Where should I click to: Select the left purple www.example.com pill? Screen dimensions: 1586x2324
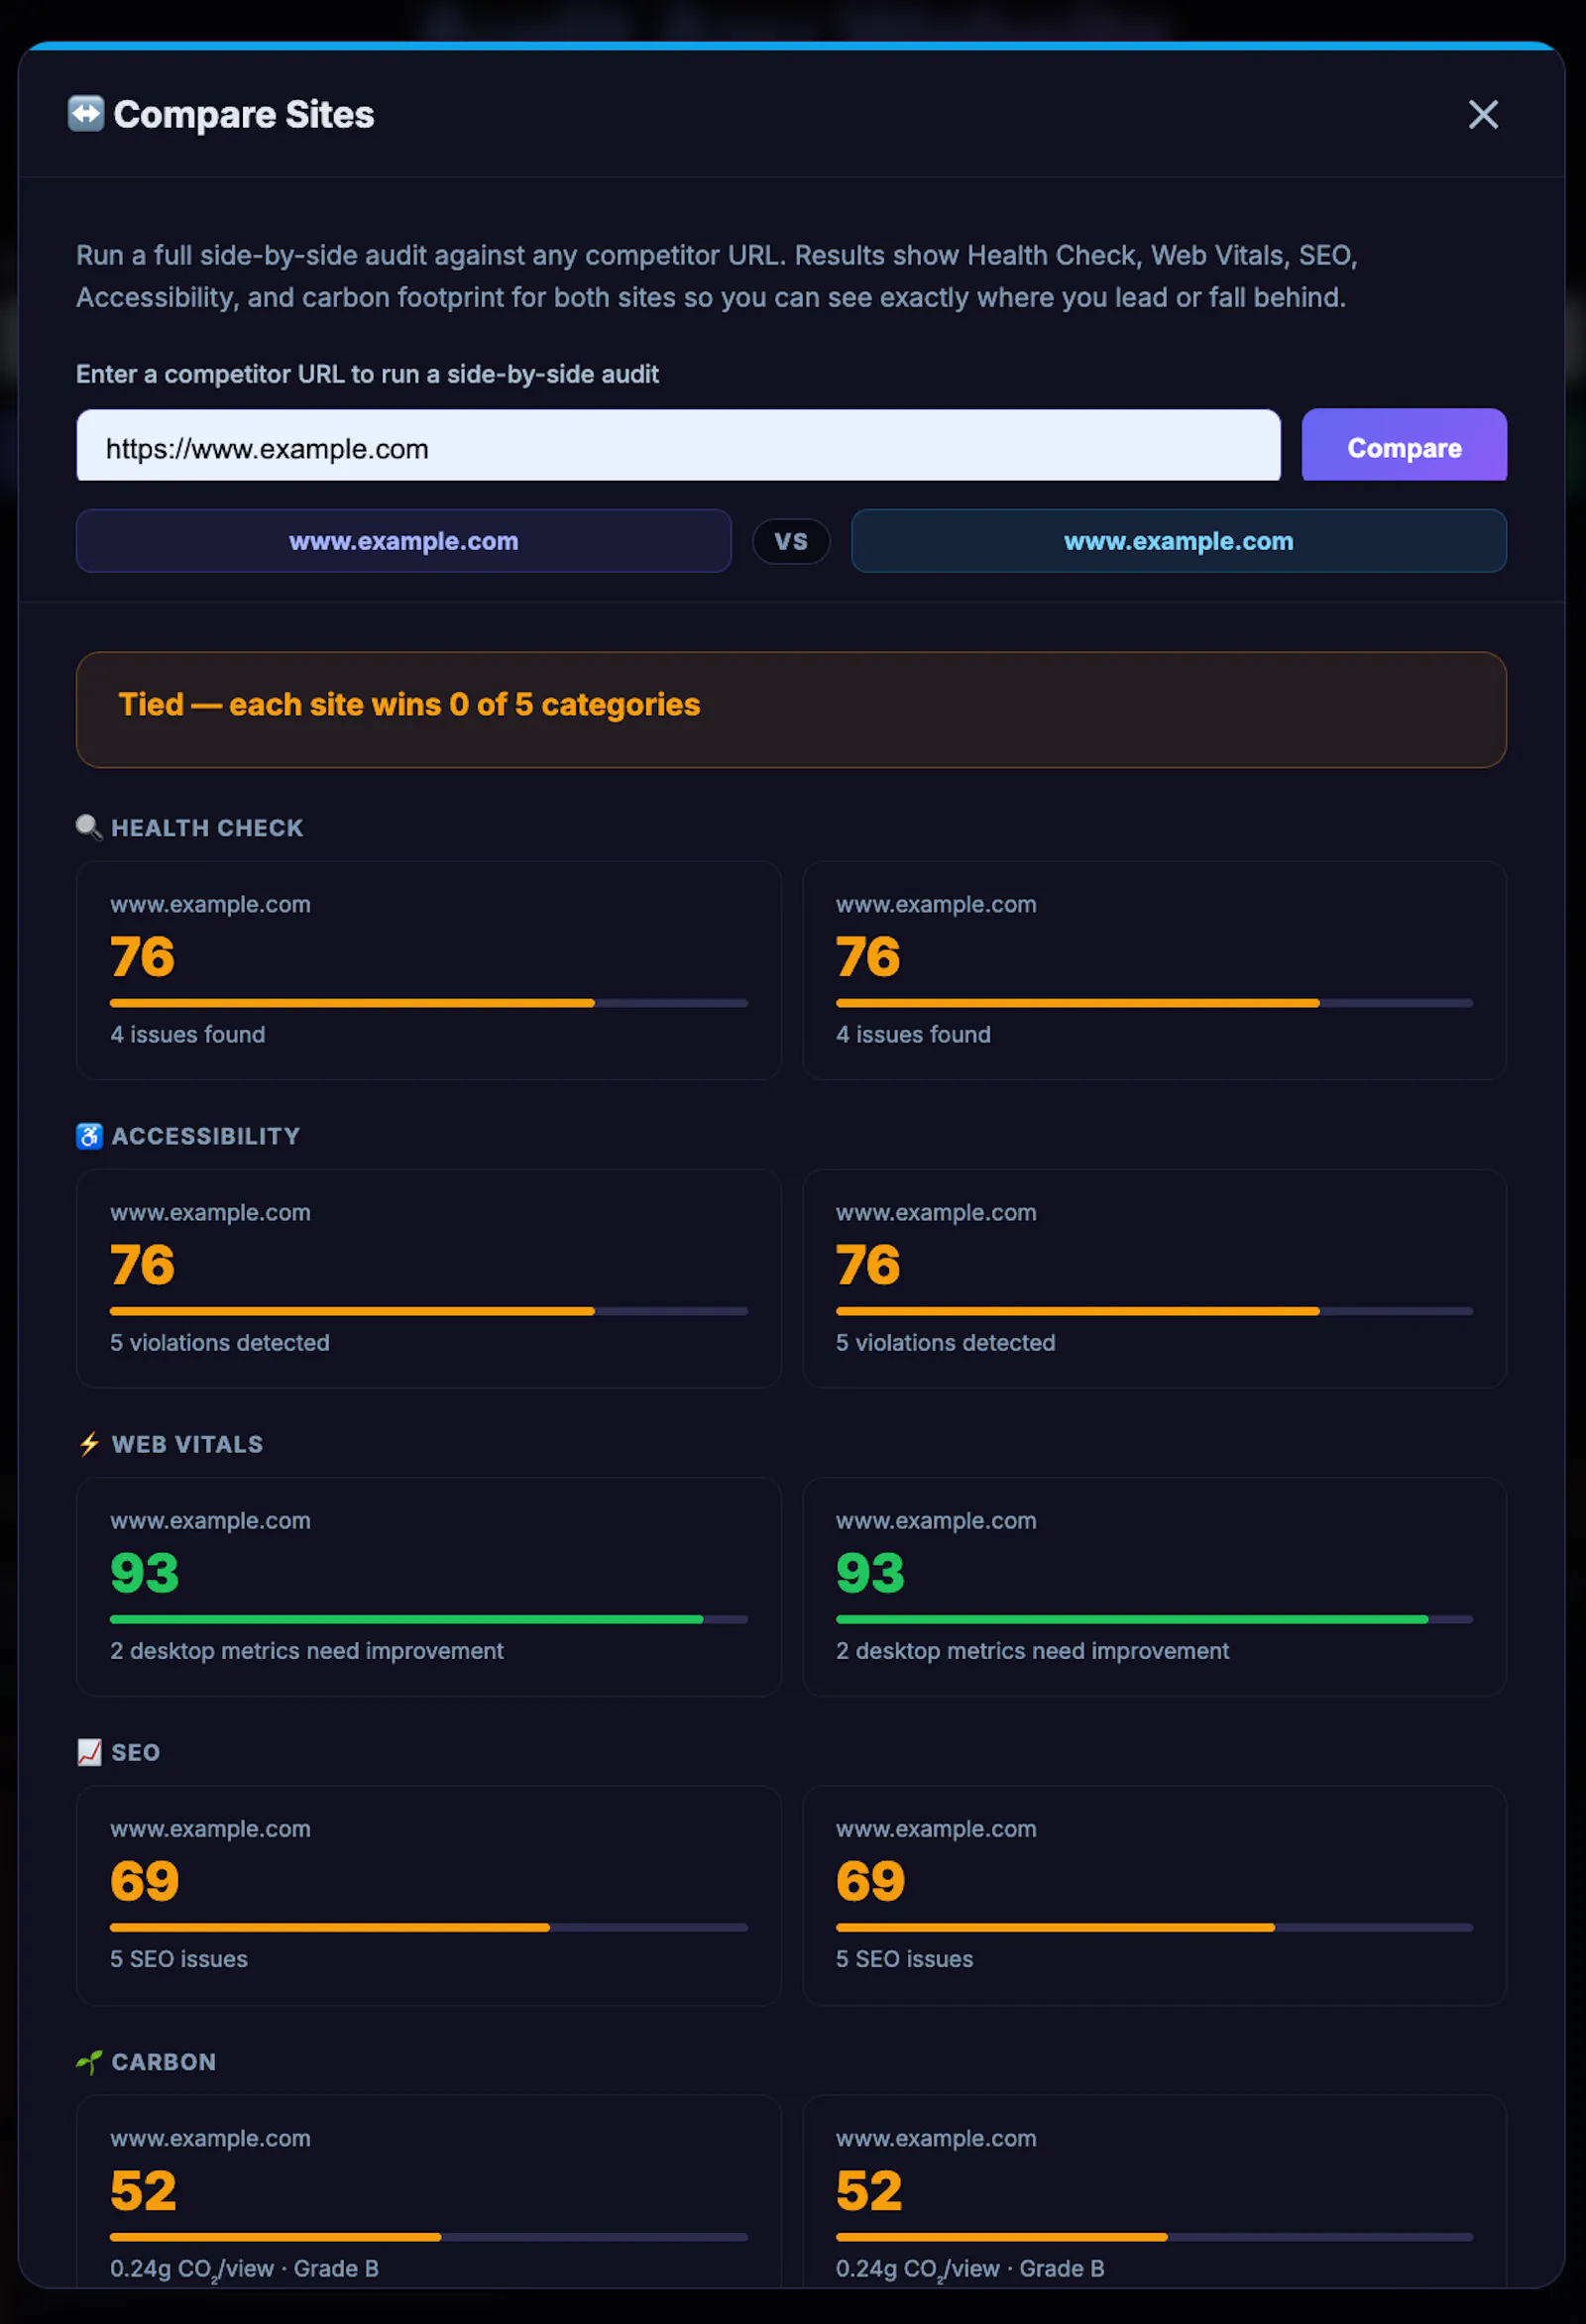[x=403, y=541]
